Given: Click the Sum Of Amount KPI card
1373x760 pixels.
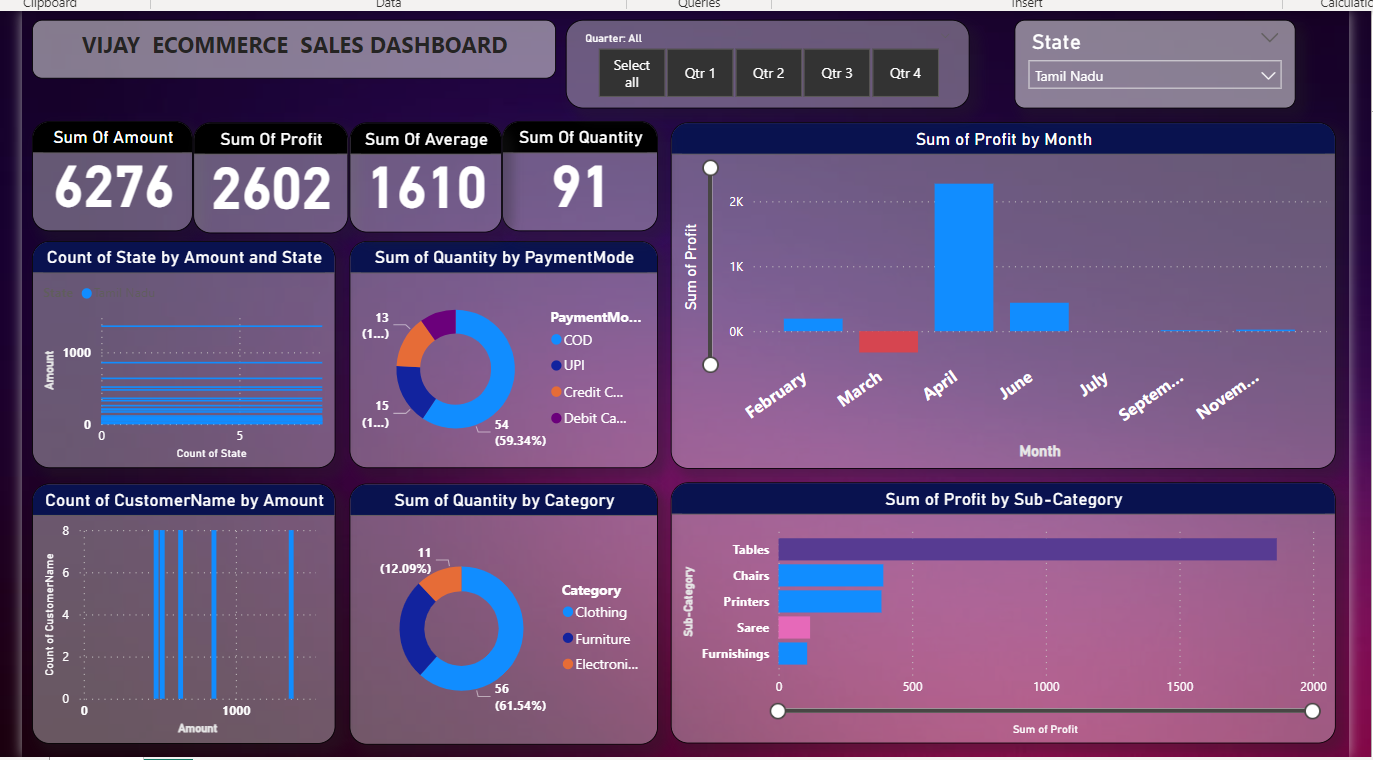Looking at the screenshot, I should click(112, 177).
